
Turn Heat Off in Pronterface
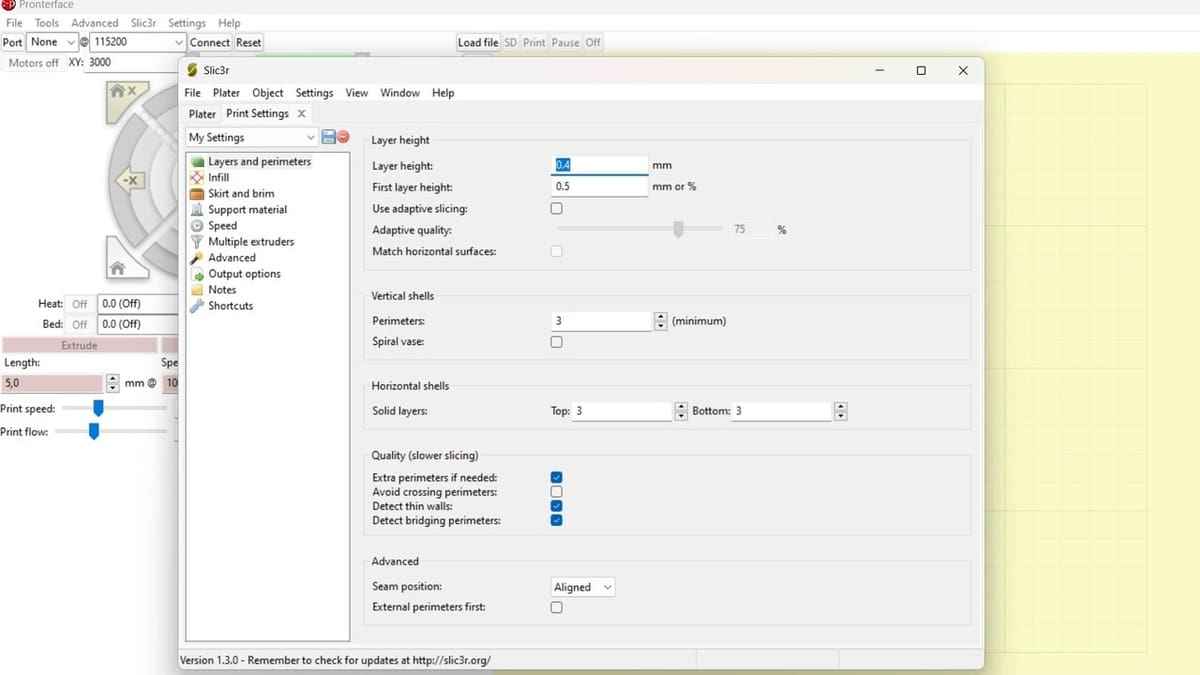point(80,304)
